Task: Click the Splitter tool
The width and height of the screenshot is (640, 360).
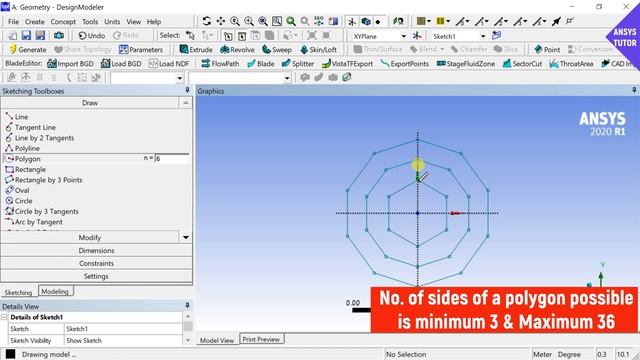Action: tap(298, 64)
